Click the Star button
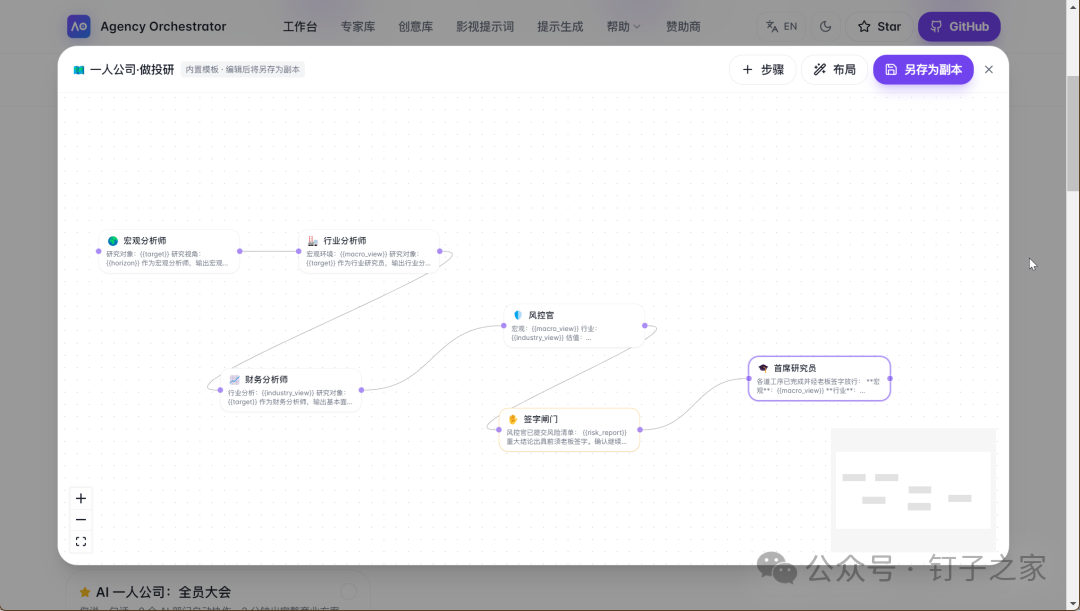 (x=879, y=26)
